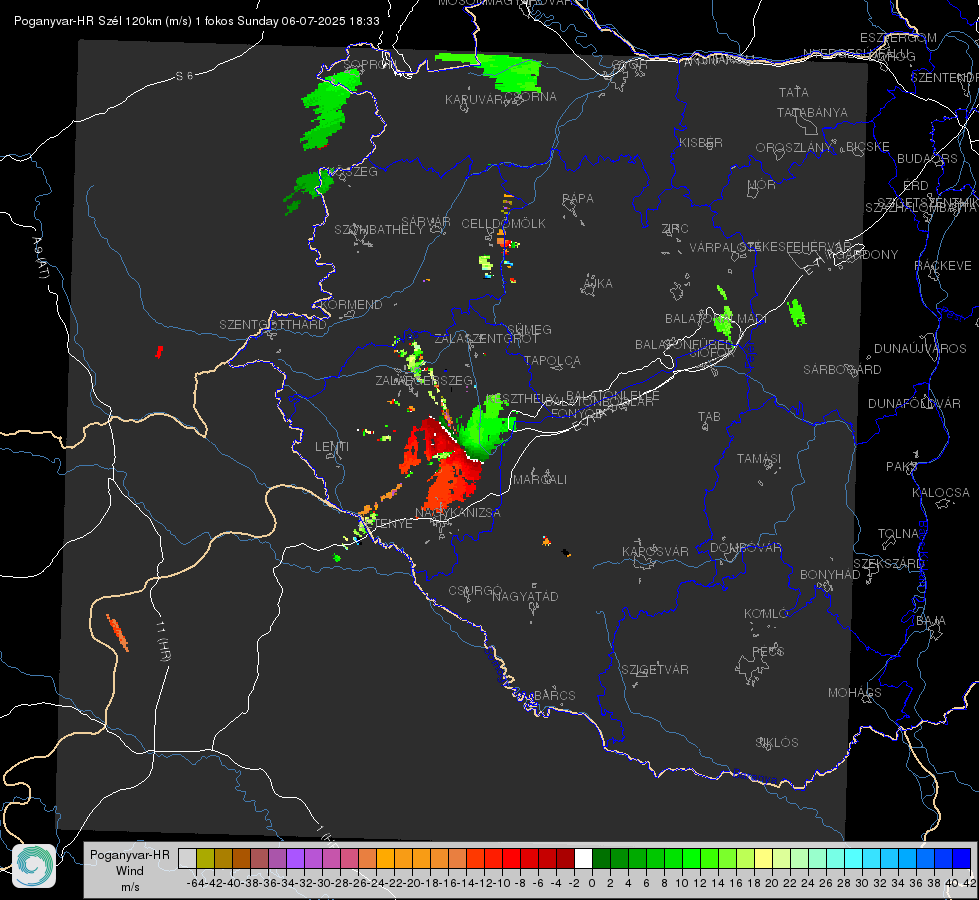Click the CSURGO city label
The width and height of the screenshot is (979, 900).
pos(475,590)
